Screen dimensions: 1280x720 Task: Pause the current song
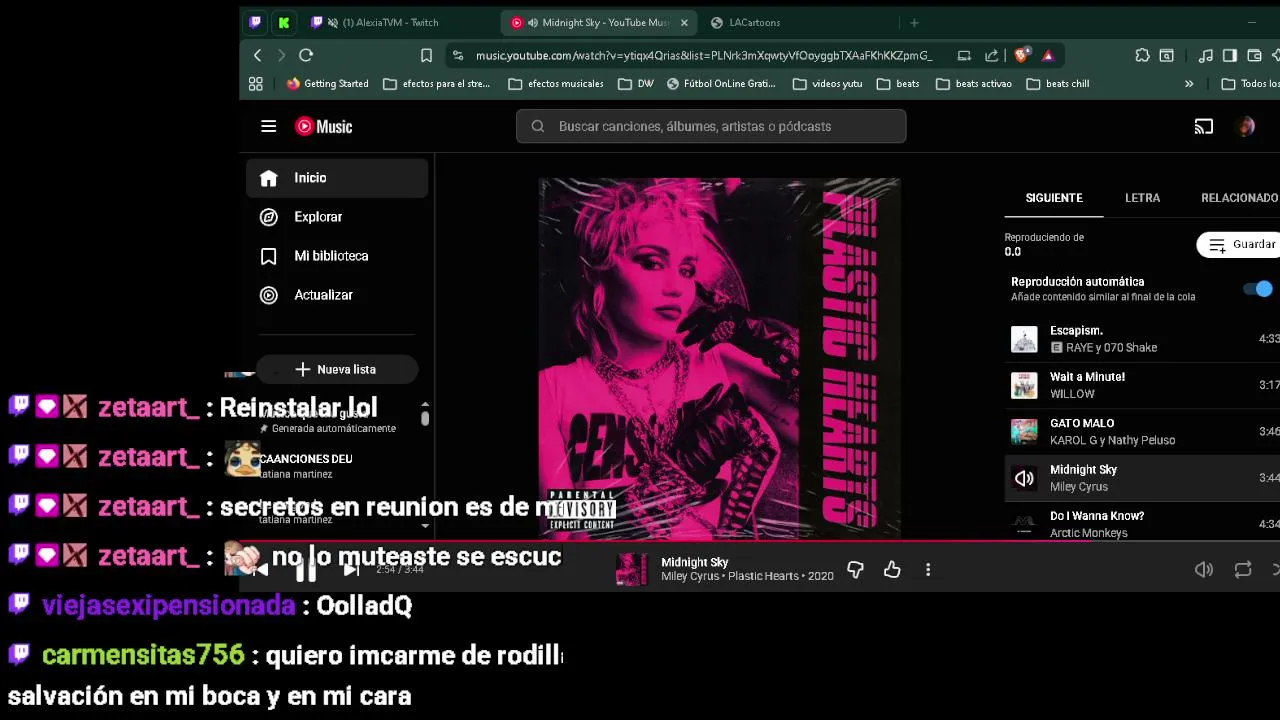pos(306,570)
